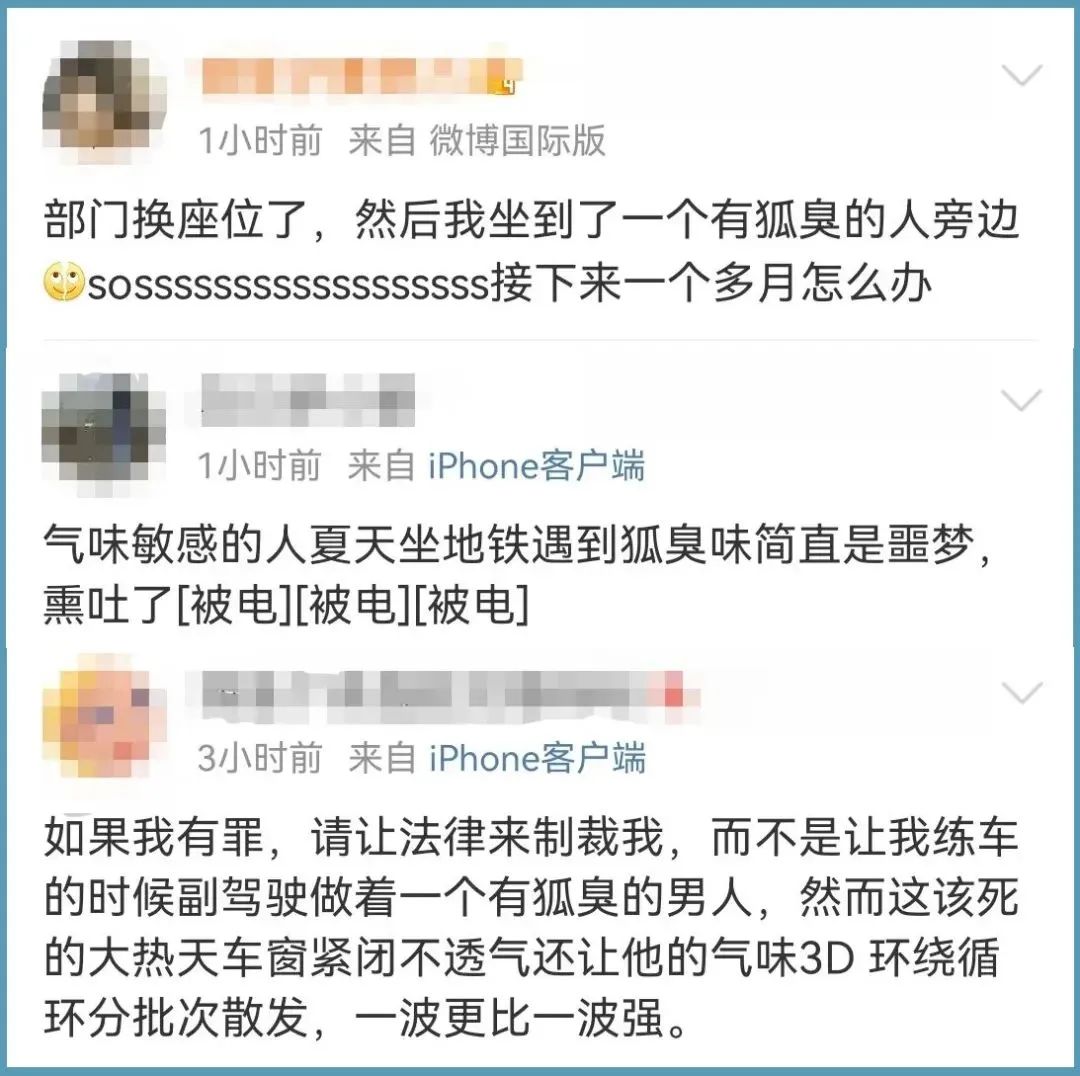Click the red badge after third username
This screenshot has height=1076, width=1080.
coord(674,694)
